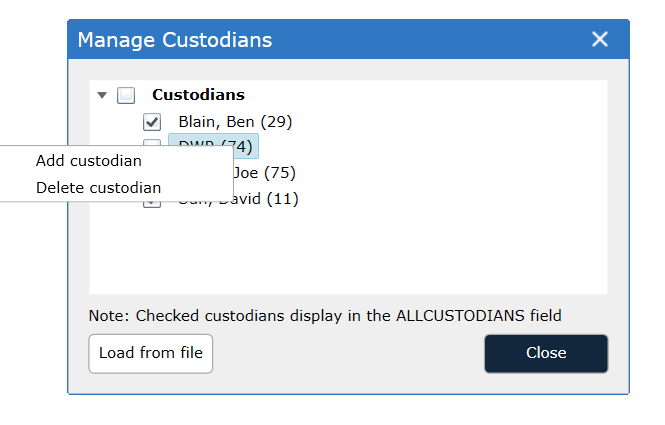Toggle the checkbox beside David (11)
This screenshot has width=665, height=425.
(x=152, y=204)
